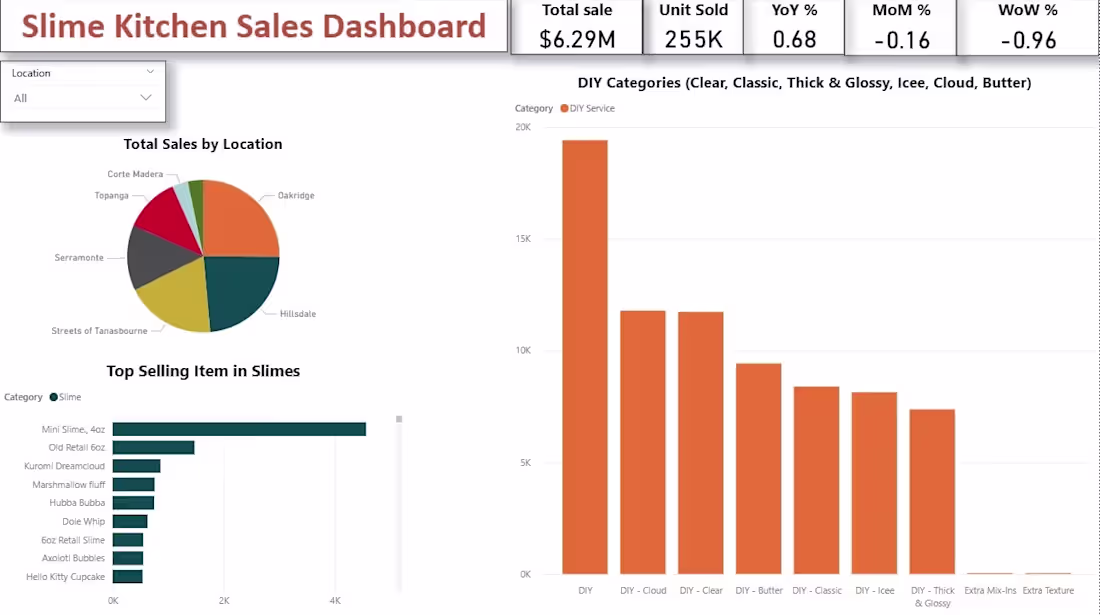Screen dimensions: 1100x615
Task: Click the Total sale $6.29M card
Action: 577,27
